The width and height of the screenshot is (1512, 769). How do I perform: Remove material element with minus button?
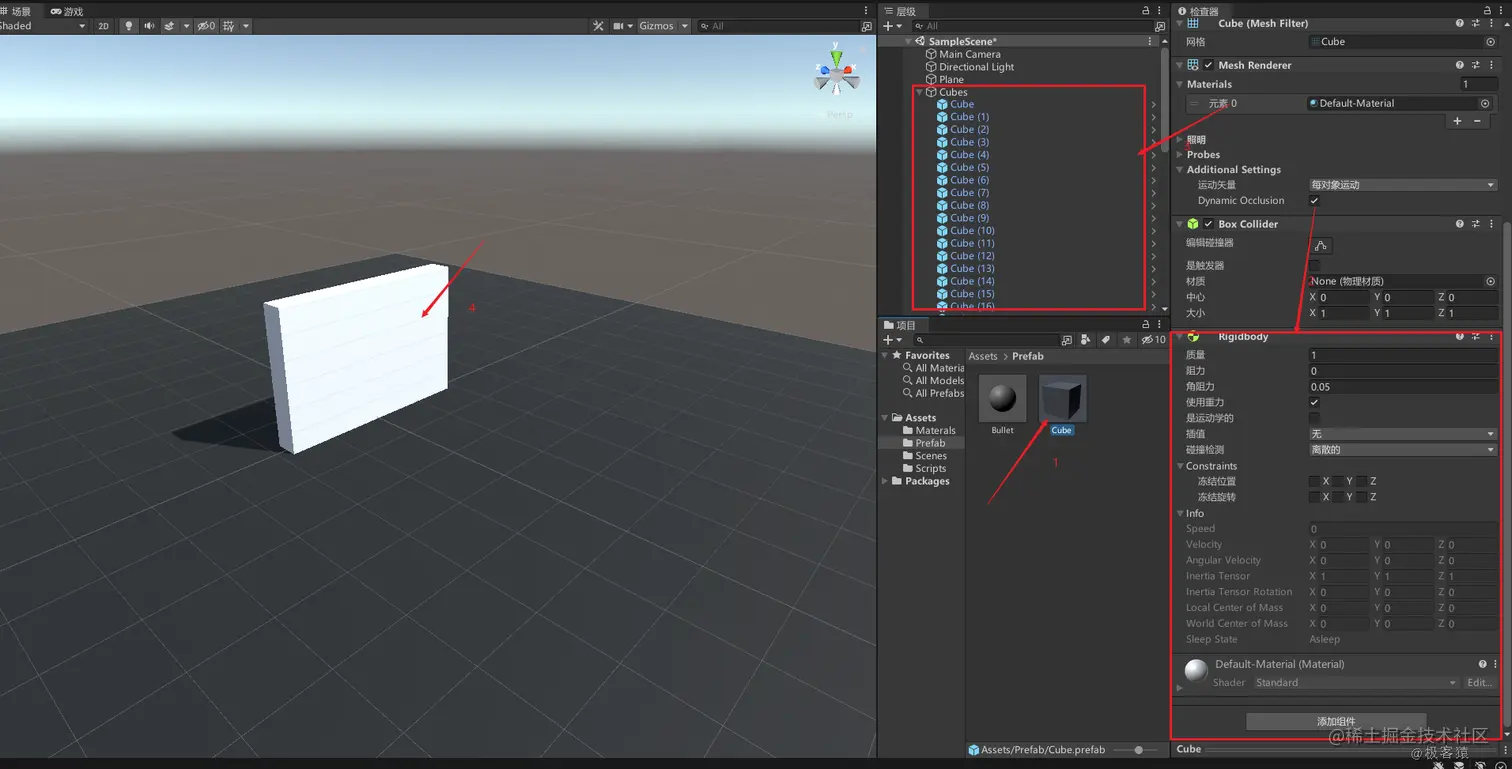[x=1477, y=121]
